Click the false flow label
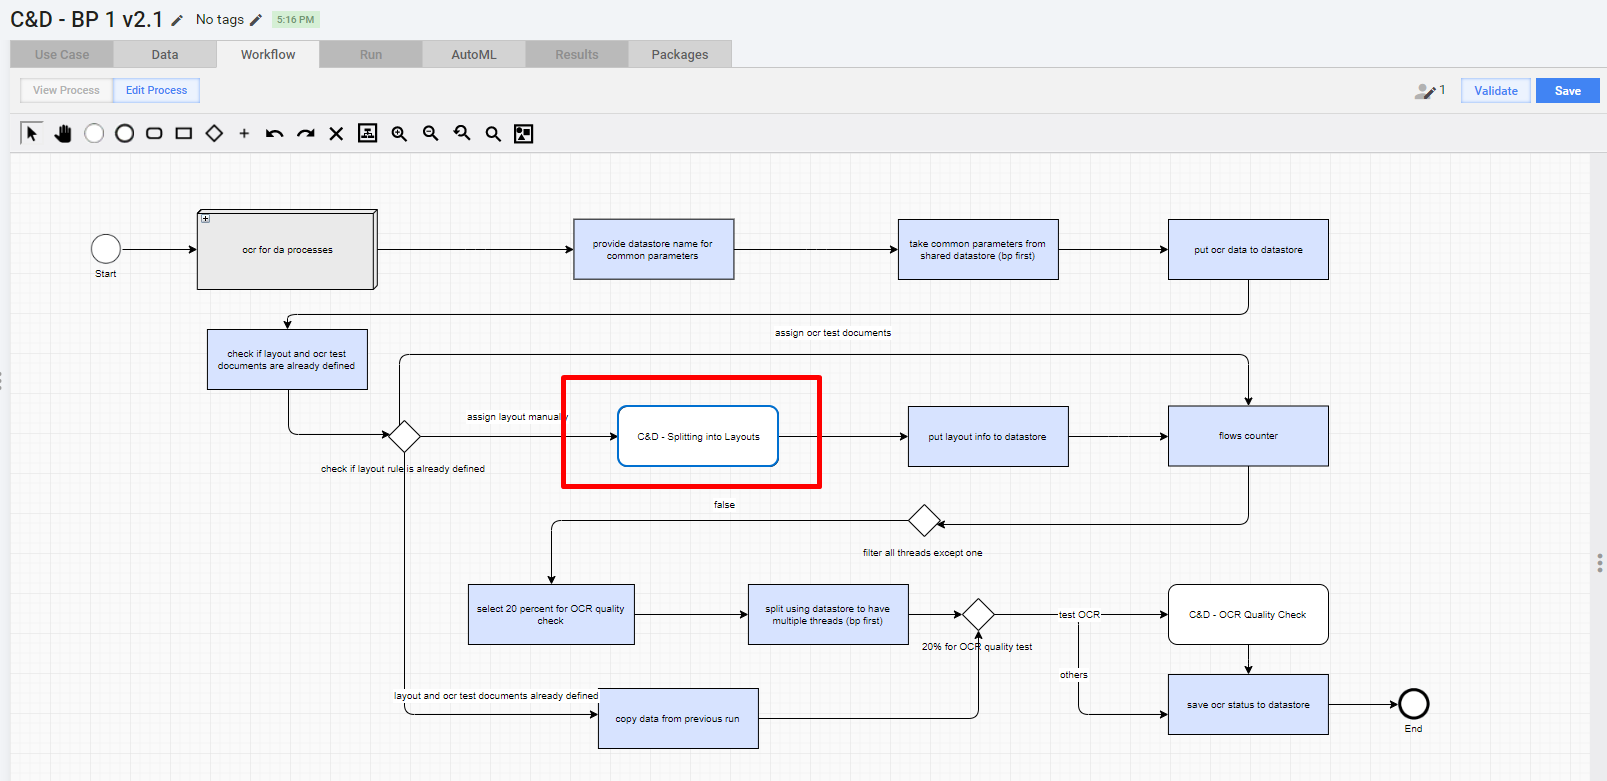This screenshot has width=1607, height=781. click(x=724, y=505)
